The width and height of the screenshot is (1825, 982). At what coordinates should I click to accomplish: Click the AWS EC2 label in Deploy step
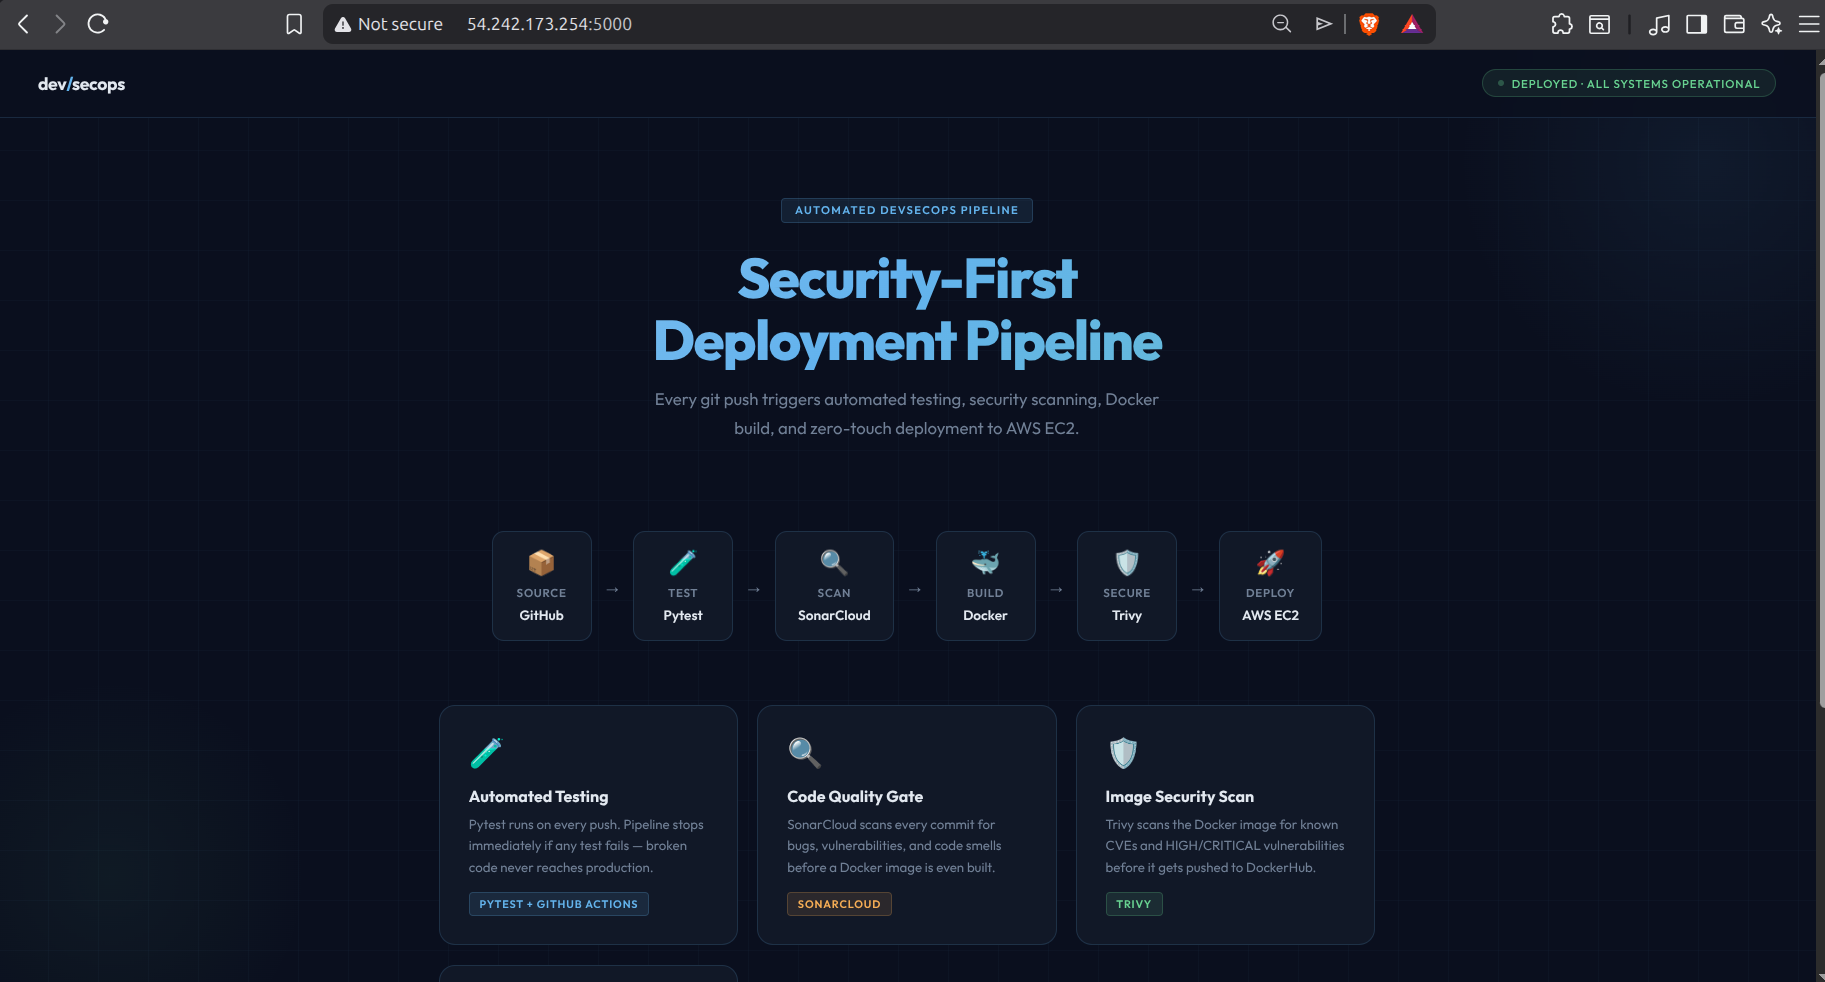[x=1270, y=615]
